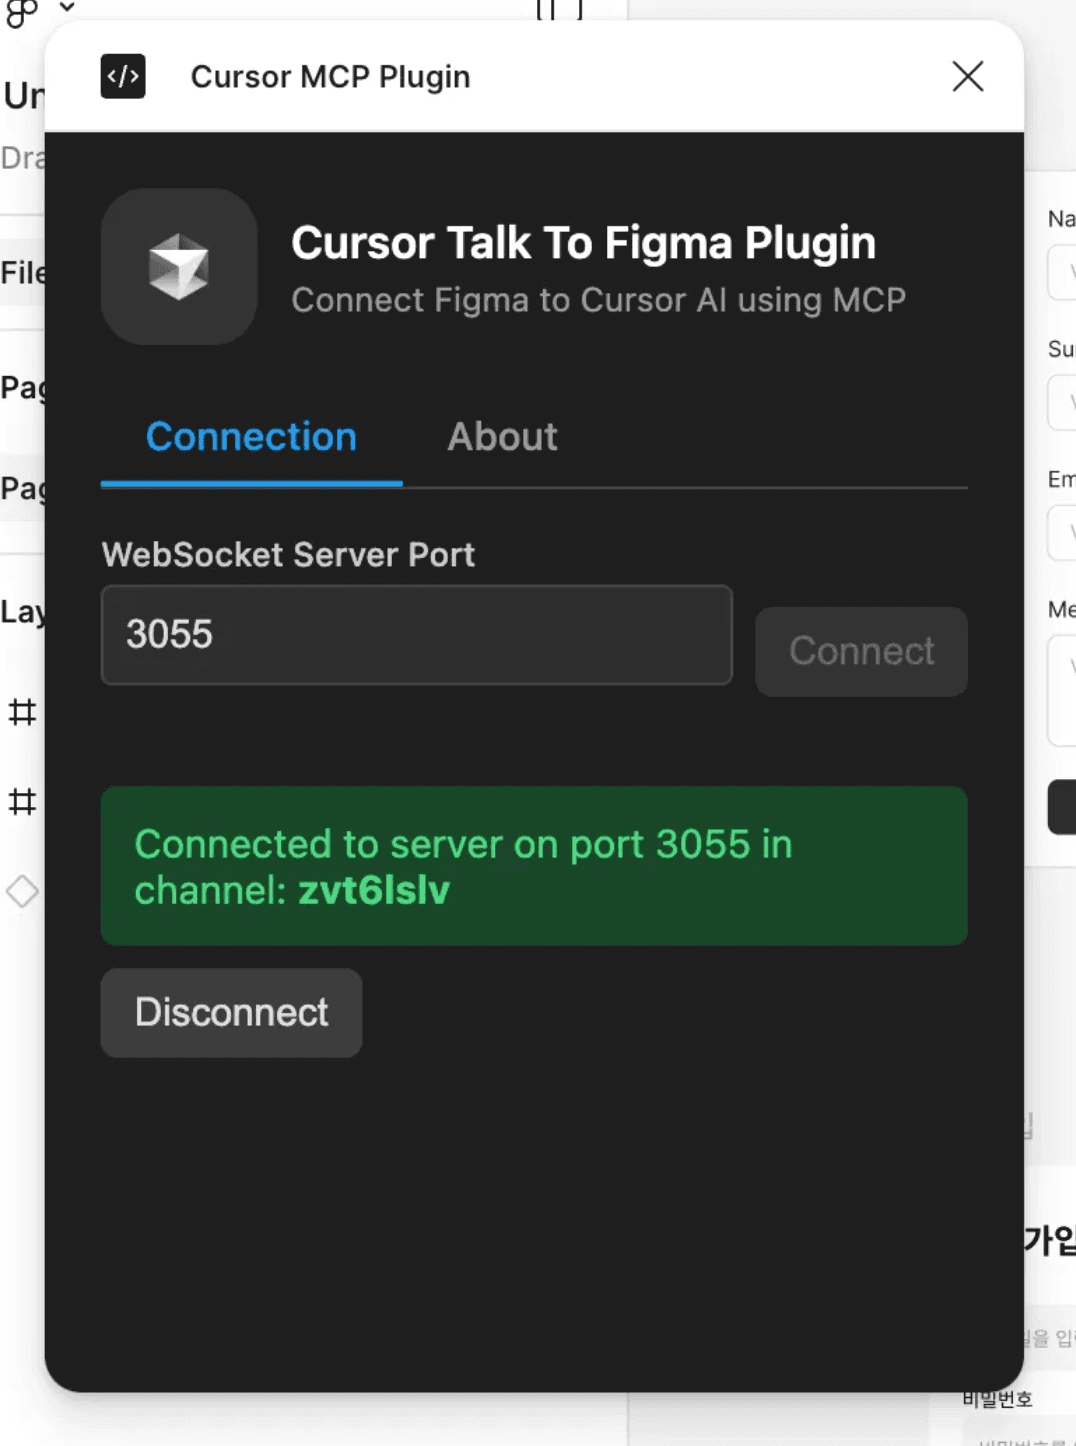Viewport: 1076px width, 1446px height.
Task: Click the Disconnect button
Action: click(231, 1012)
